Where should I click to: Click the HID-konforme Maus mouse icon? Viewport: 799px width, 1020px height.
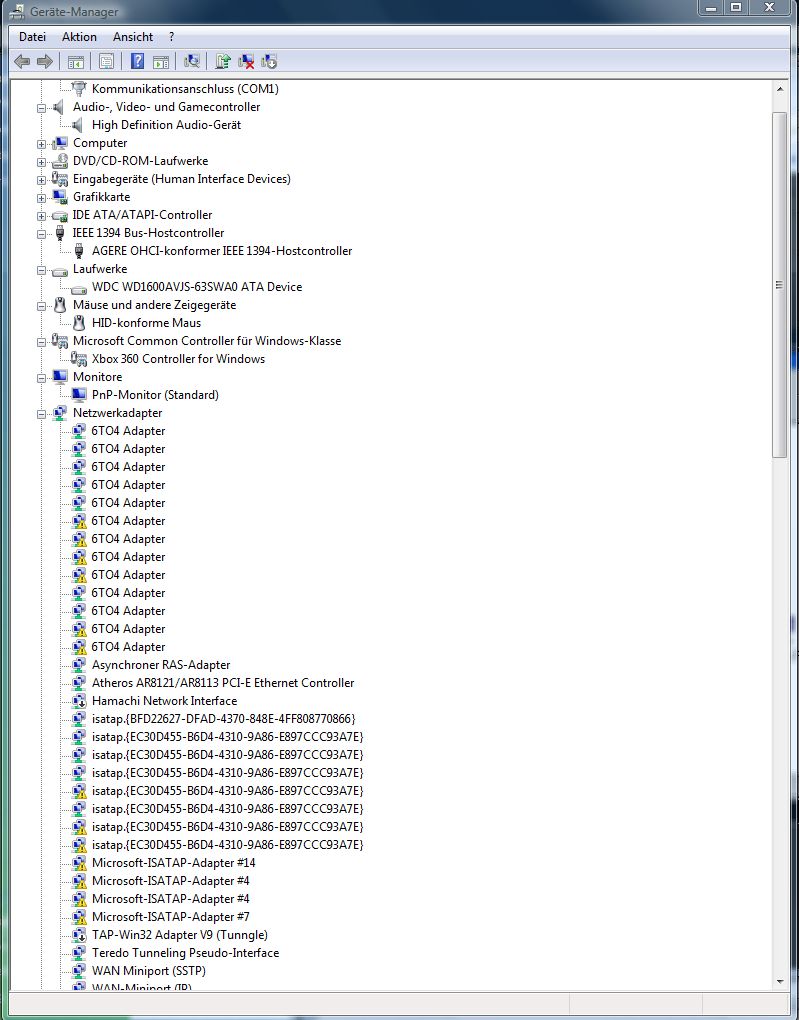[x=79, y=323]
